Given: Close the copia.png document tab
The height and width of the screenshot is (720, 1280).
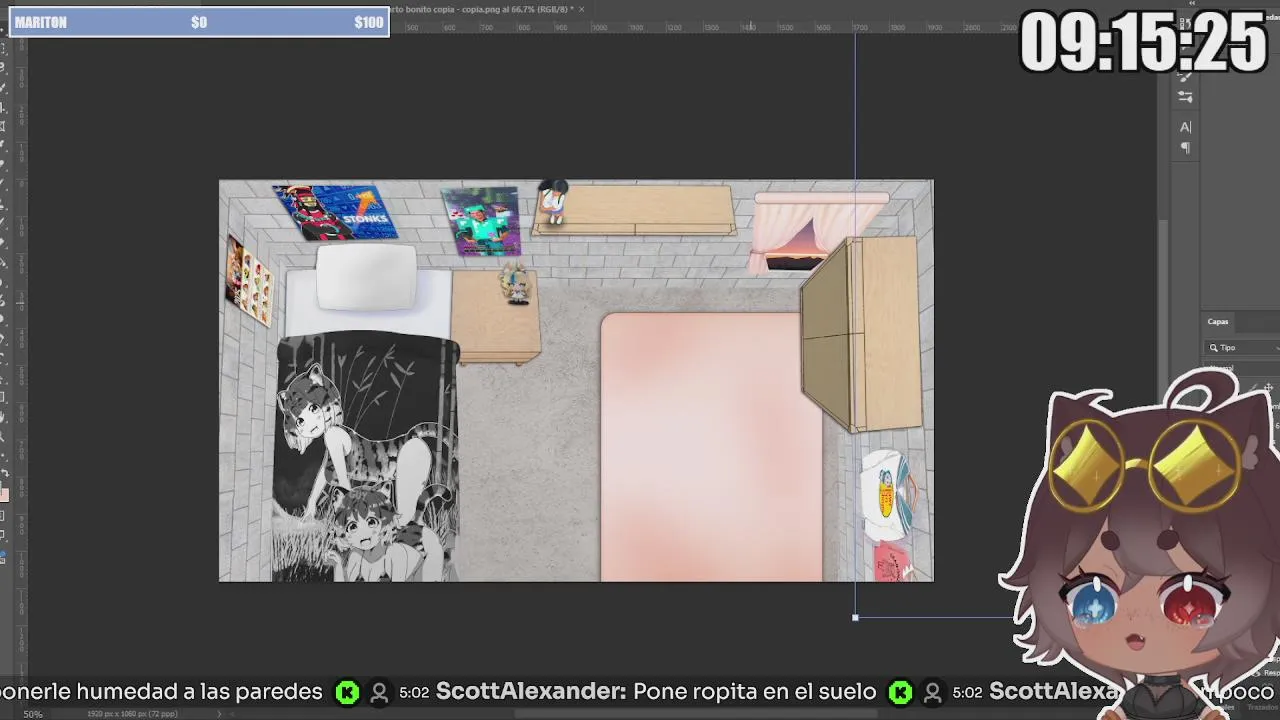Looking at the screenshot, I should [x=581, y=9].
